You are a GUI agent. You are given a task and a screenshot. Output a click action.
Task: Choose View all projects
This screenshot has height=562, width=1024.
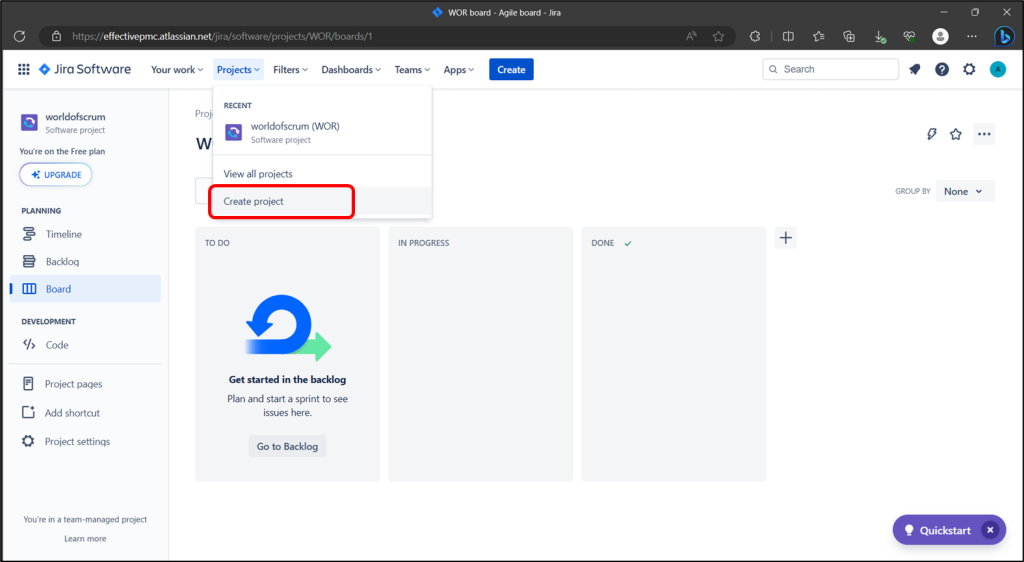(x=322, y=174)
